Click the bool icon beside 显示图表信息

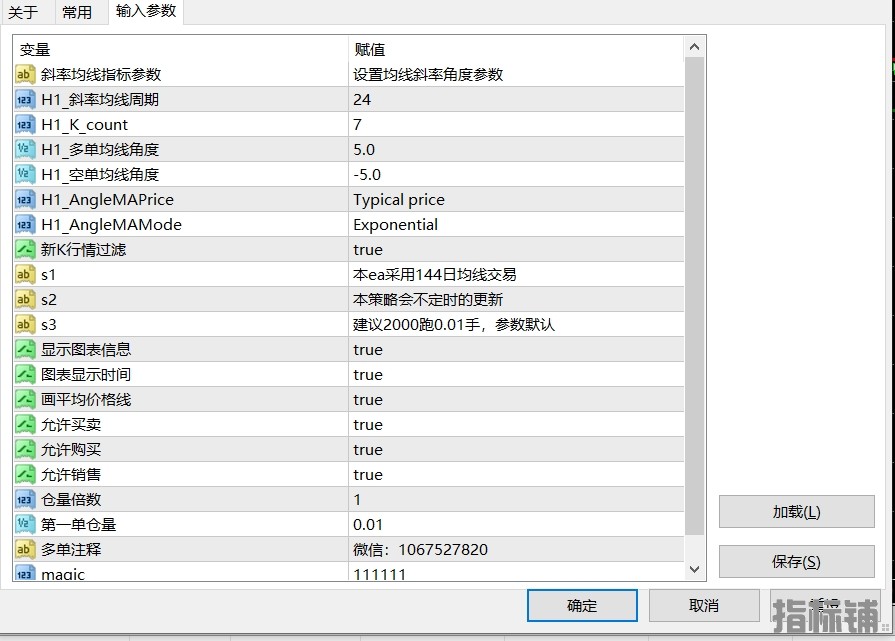pos(25,349)
